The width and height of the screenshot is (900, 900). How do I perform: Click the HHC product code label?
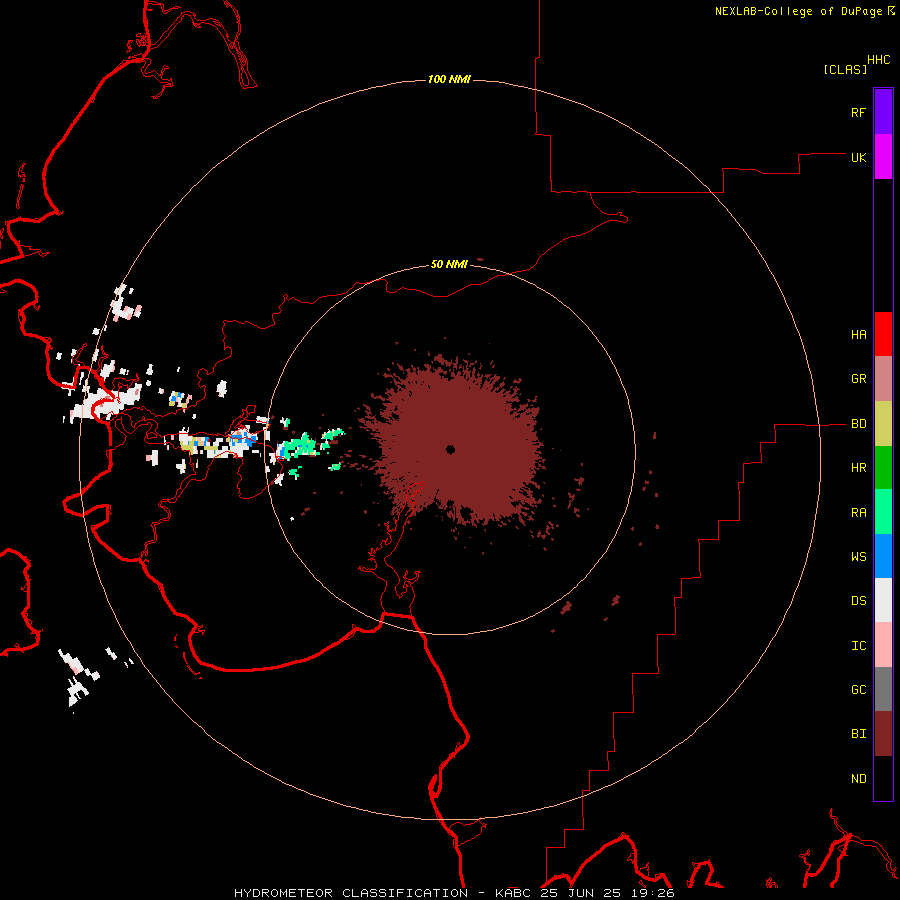[878, 59]
